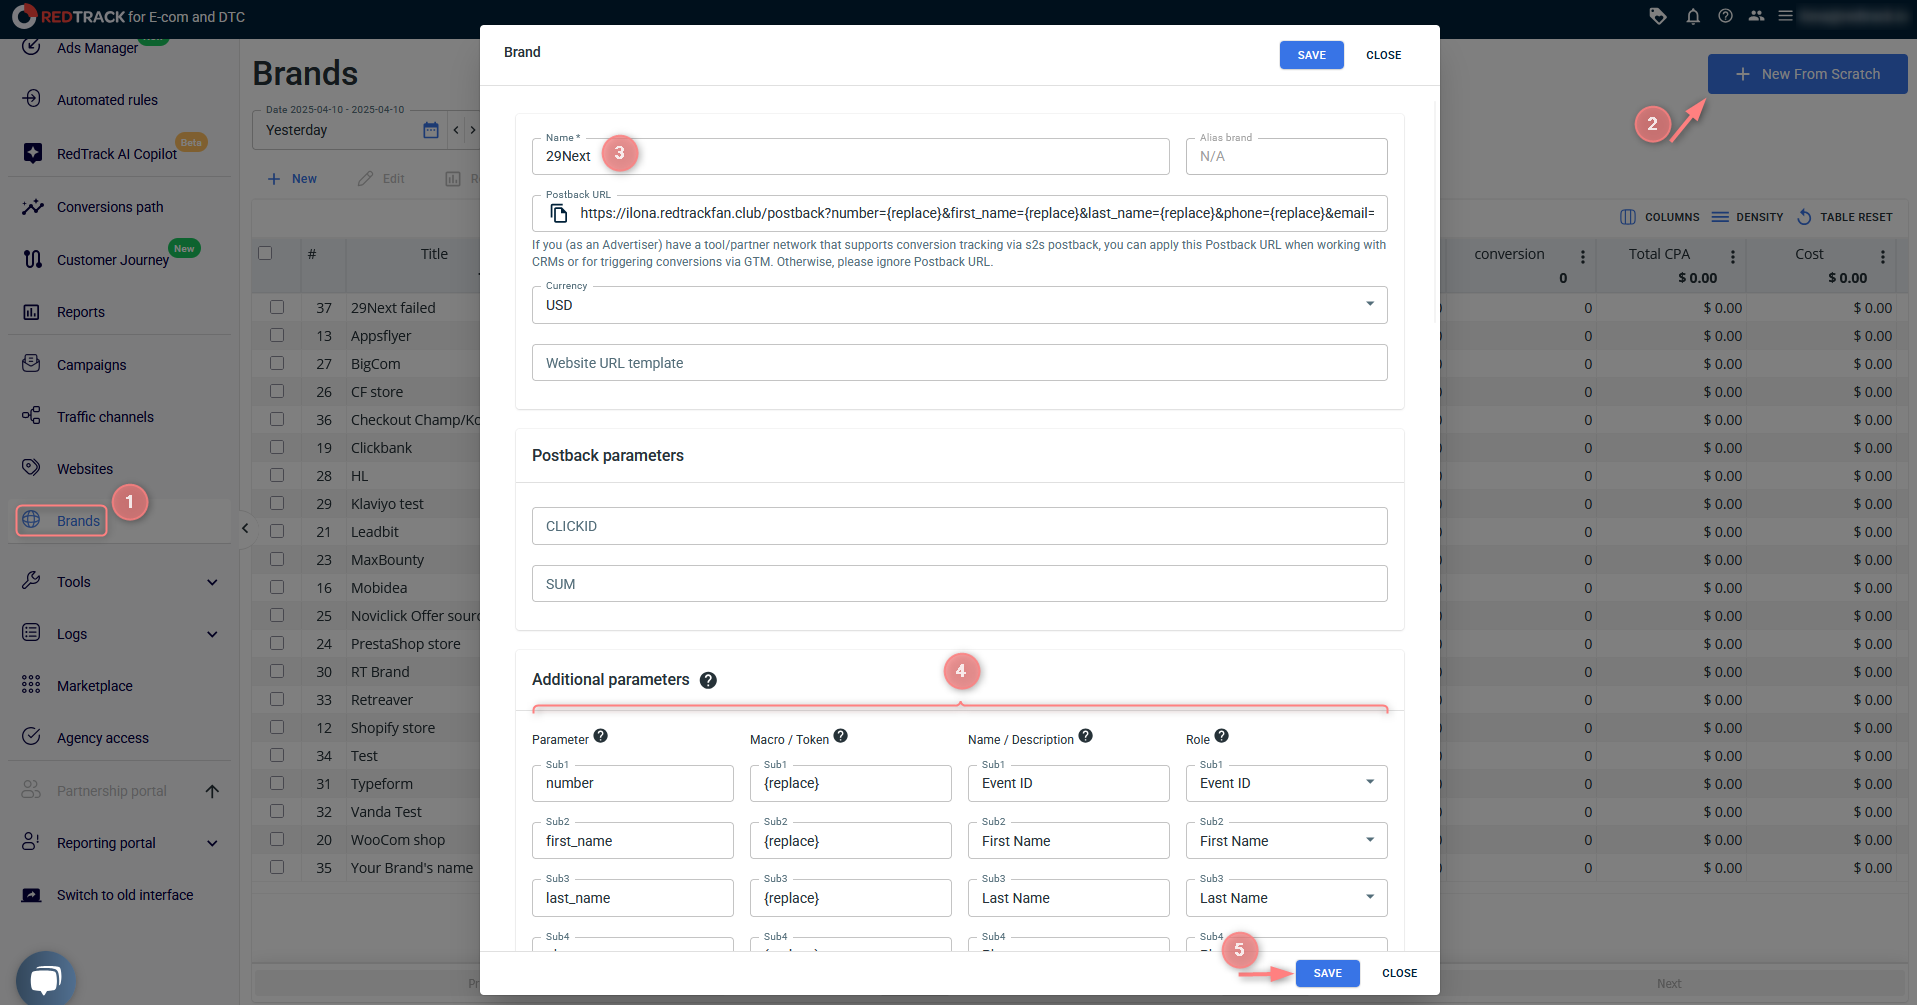
Task: Click the brand Name field containing 29Next
Action: (x=850, y=156)
